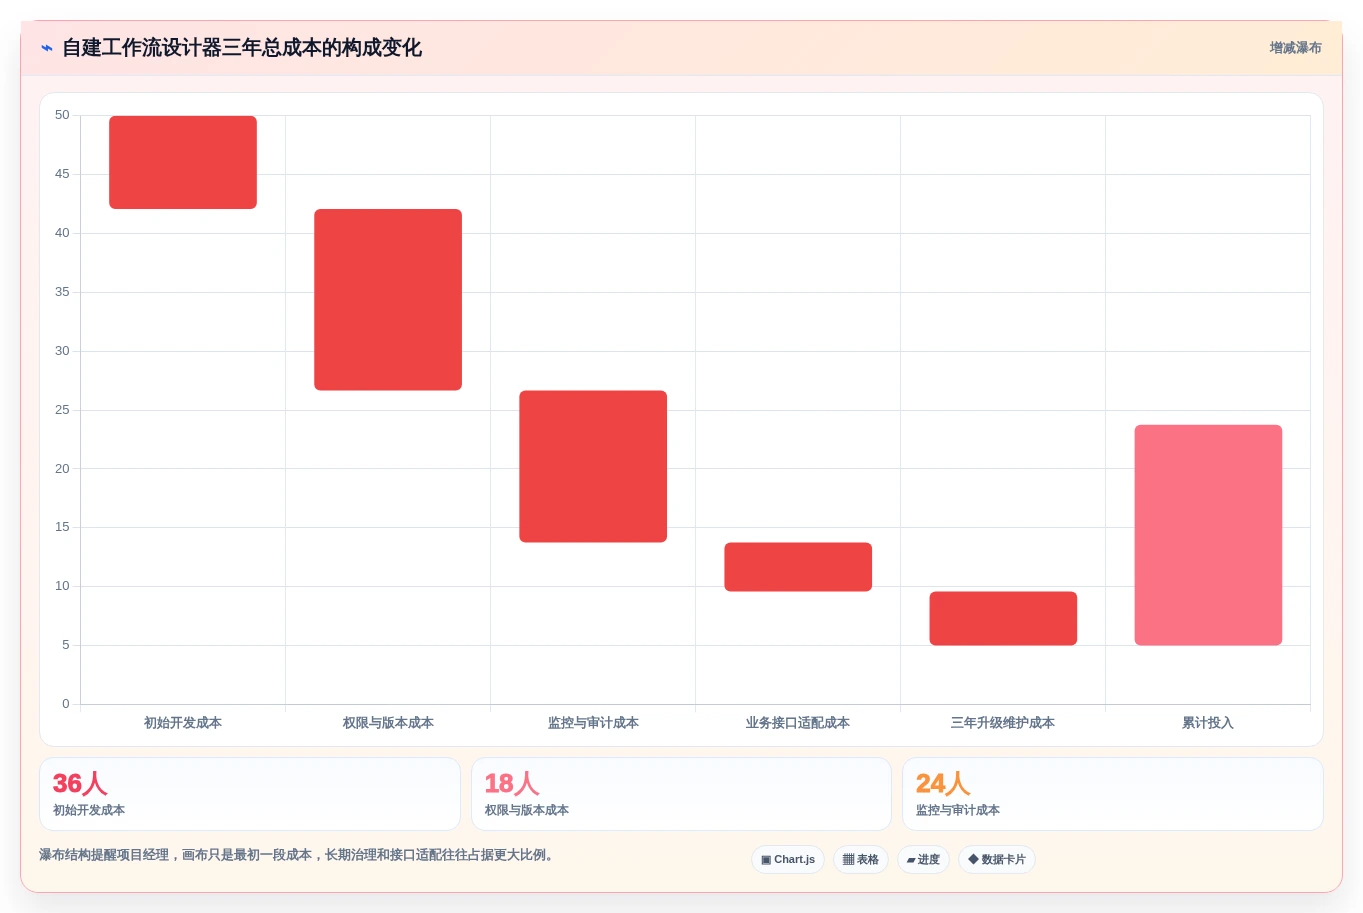
Task: Click the x-axis label 三年升级维护成本
Action: pos(1003,723)
